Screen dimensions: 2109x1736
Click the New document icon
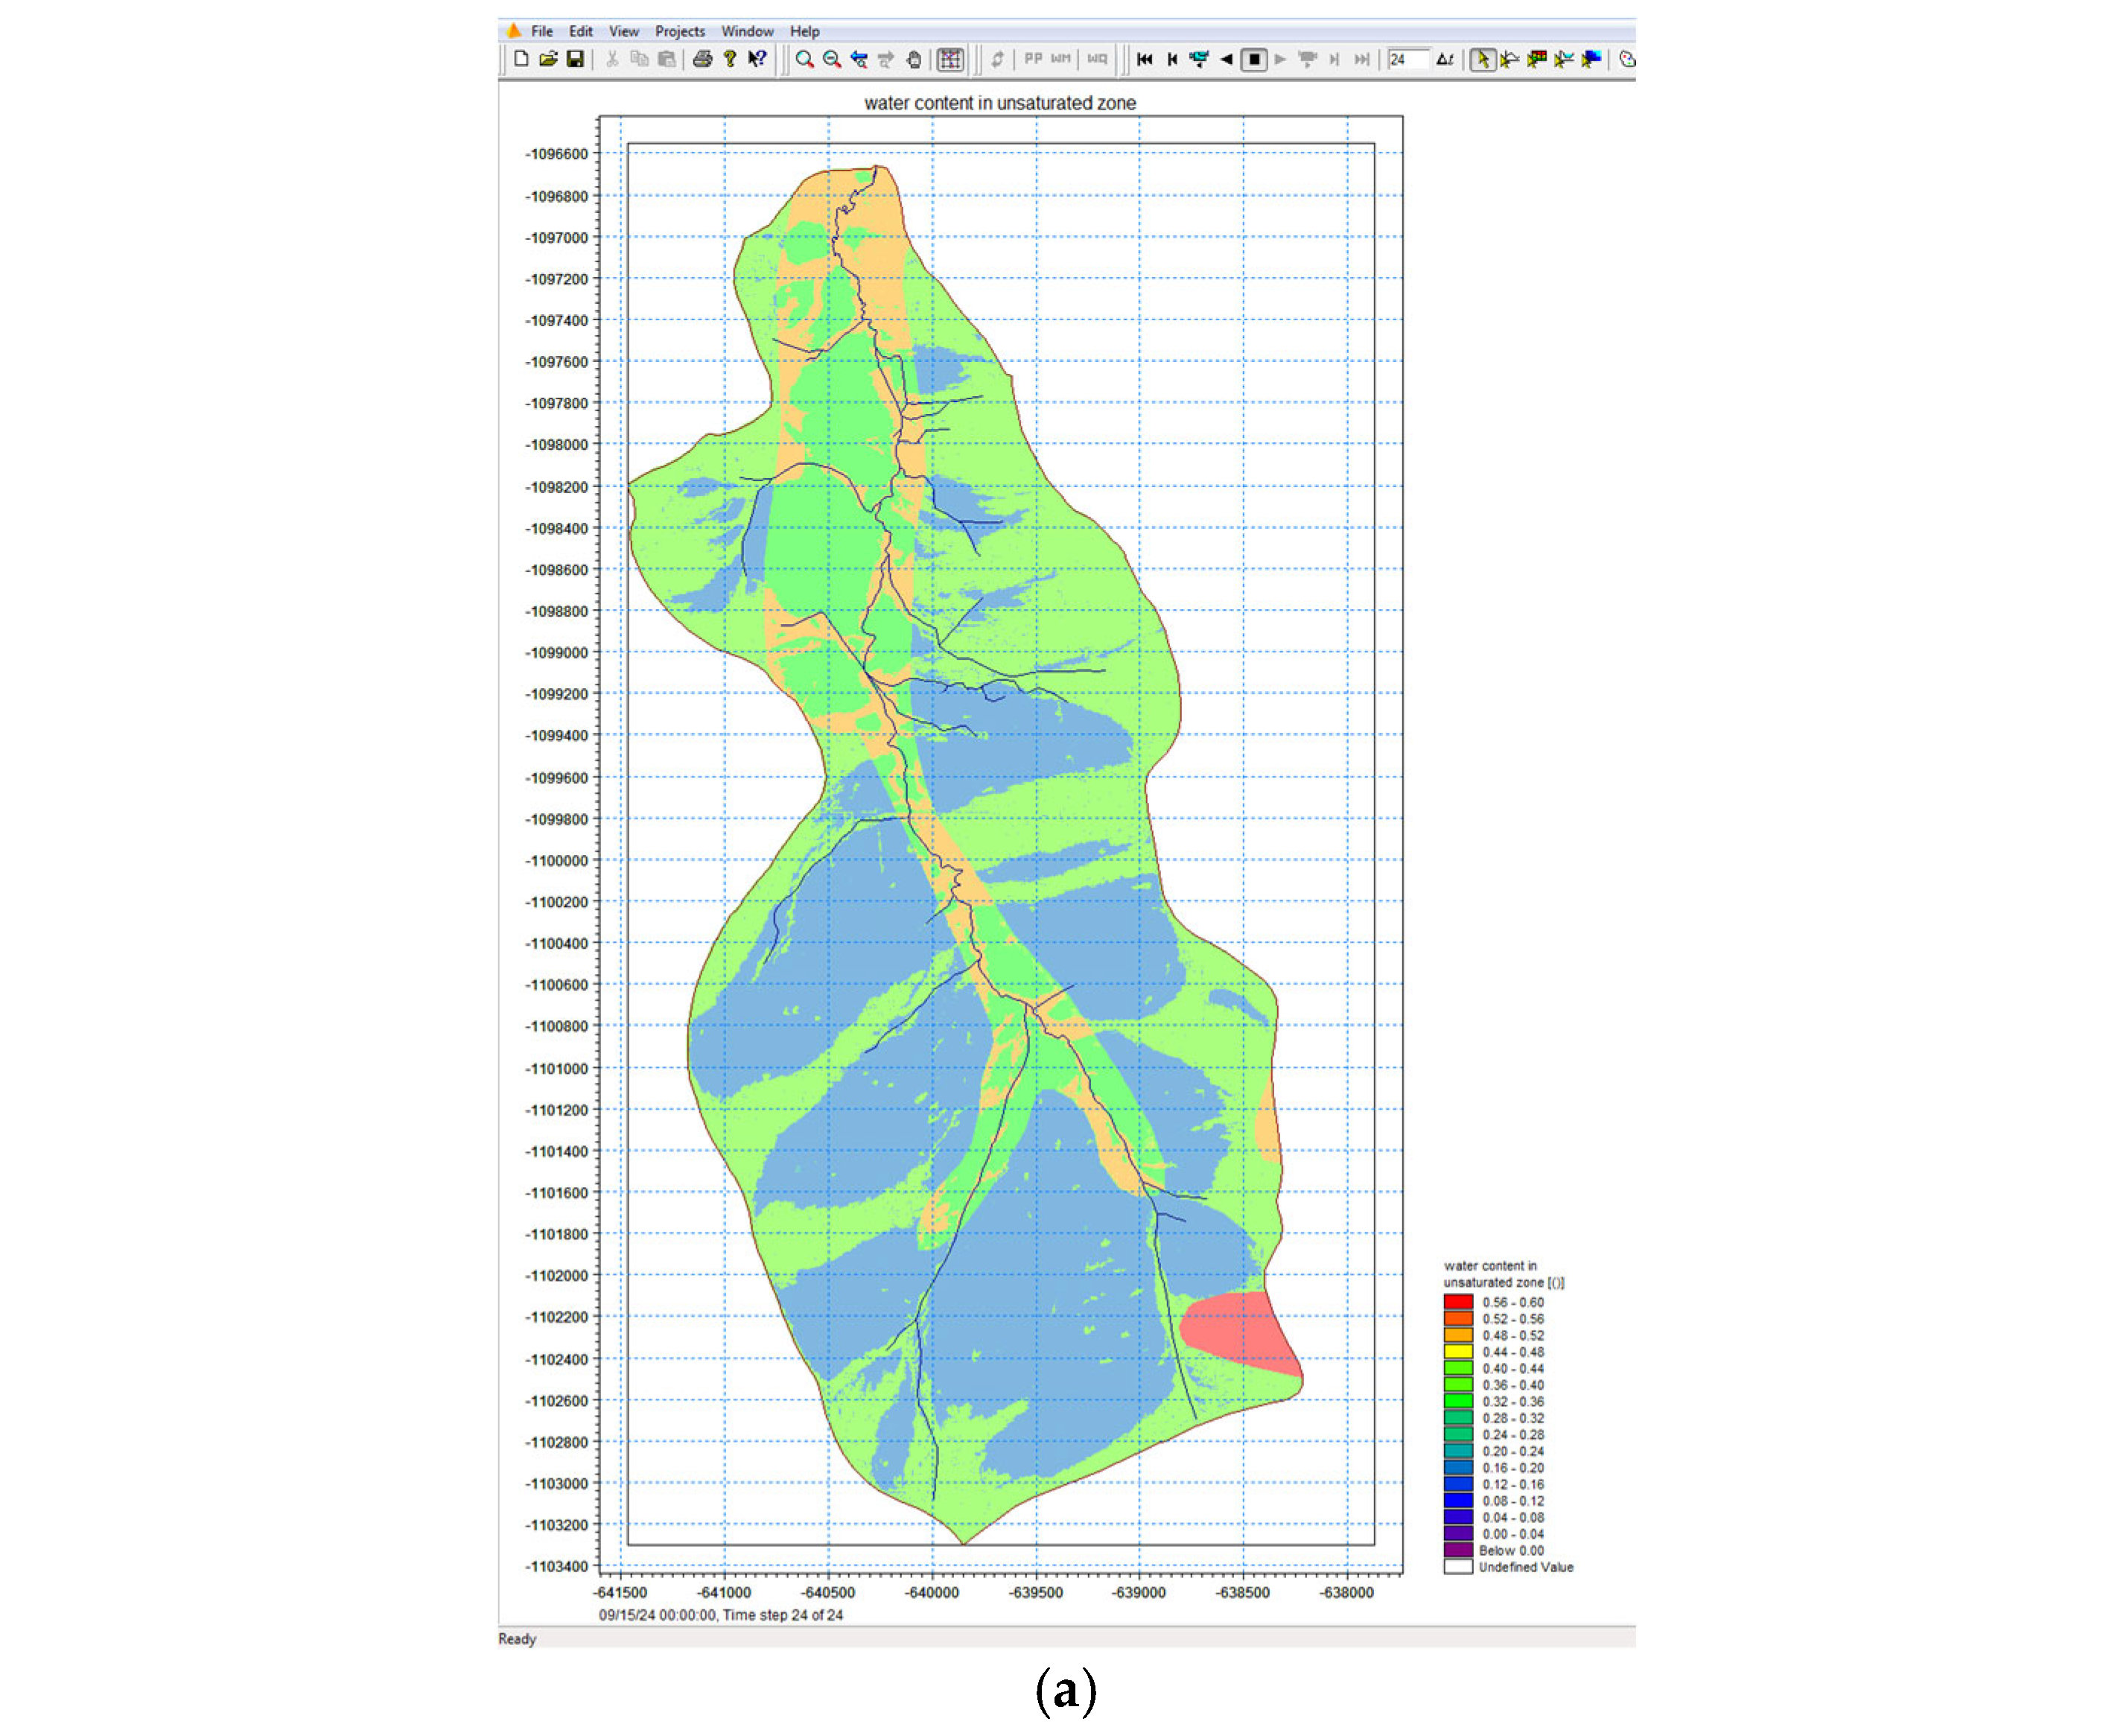(521, 59)
